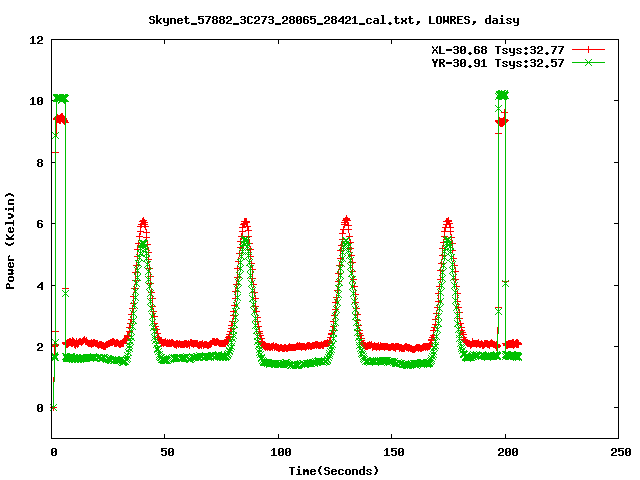The width and height of the screenshot is (640, 480).
Task: Click the Power (Kelvin) y-axis label
Action: 10,241
